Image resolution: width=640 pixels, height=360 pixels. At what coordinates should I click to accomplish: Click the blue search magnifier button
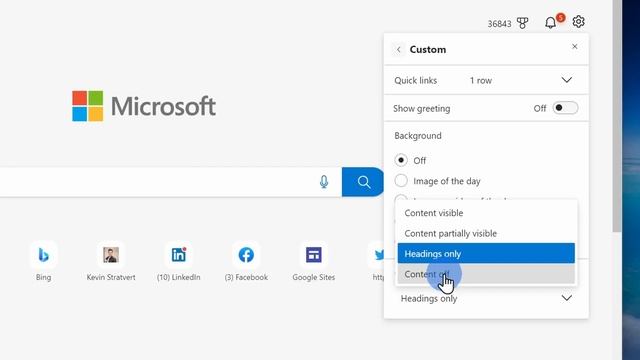click(363, 182)
